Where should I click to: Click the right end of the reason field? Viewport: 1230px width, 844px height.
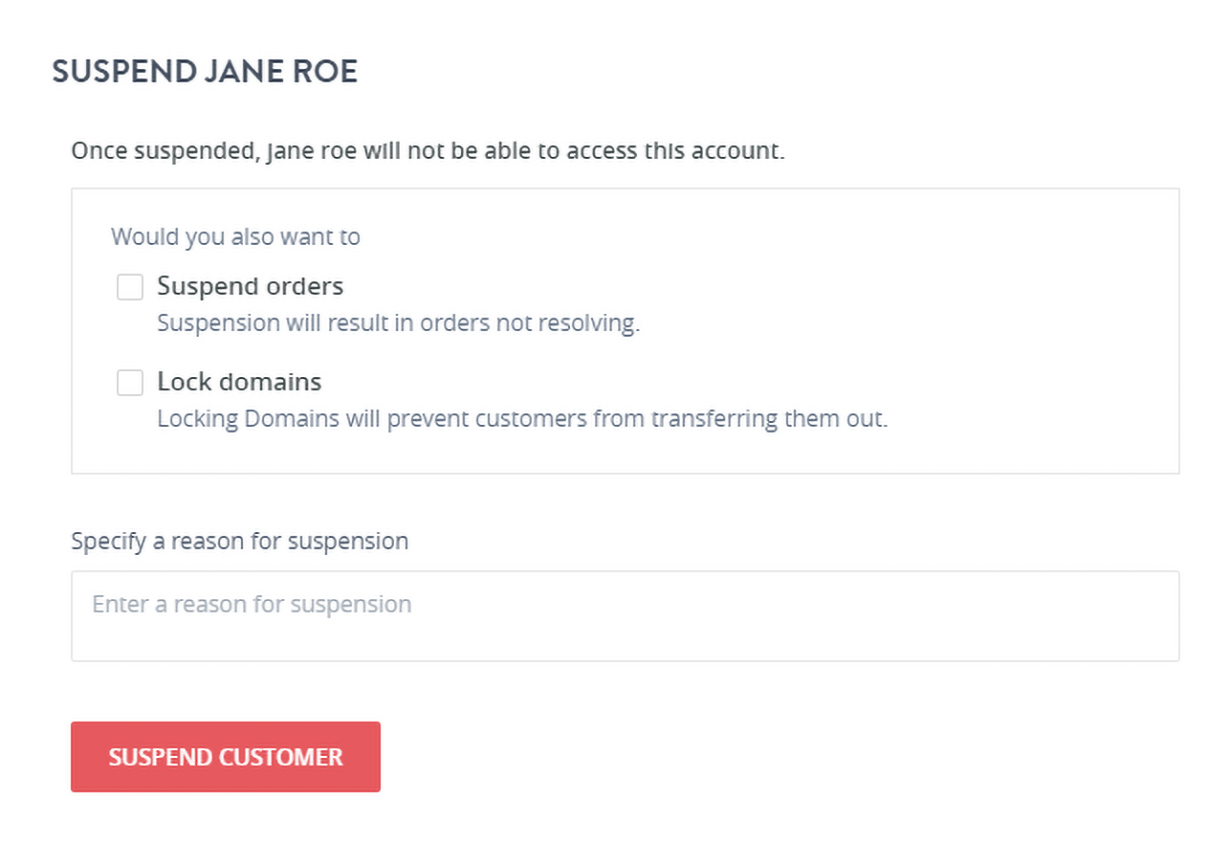[1150, 616]
